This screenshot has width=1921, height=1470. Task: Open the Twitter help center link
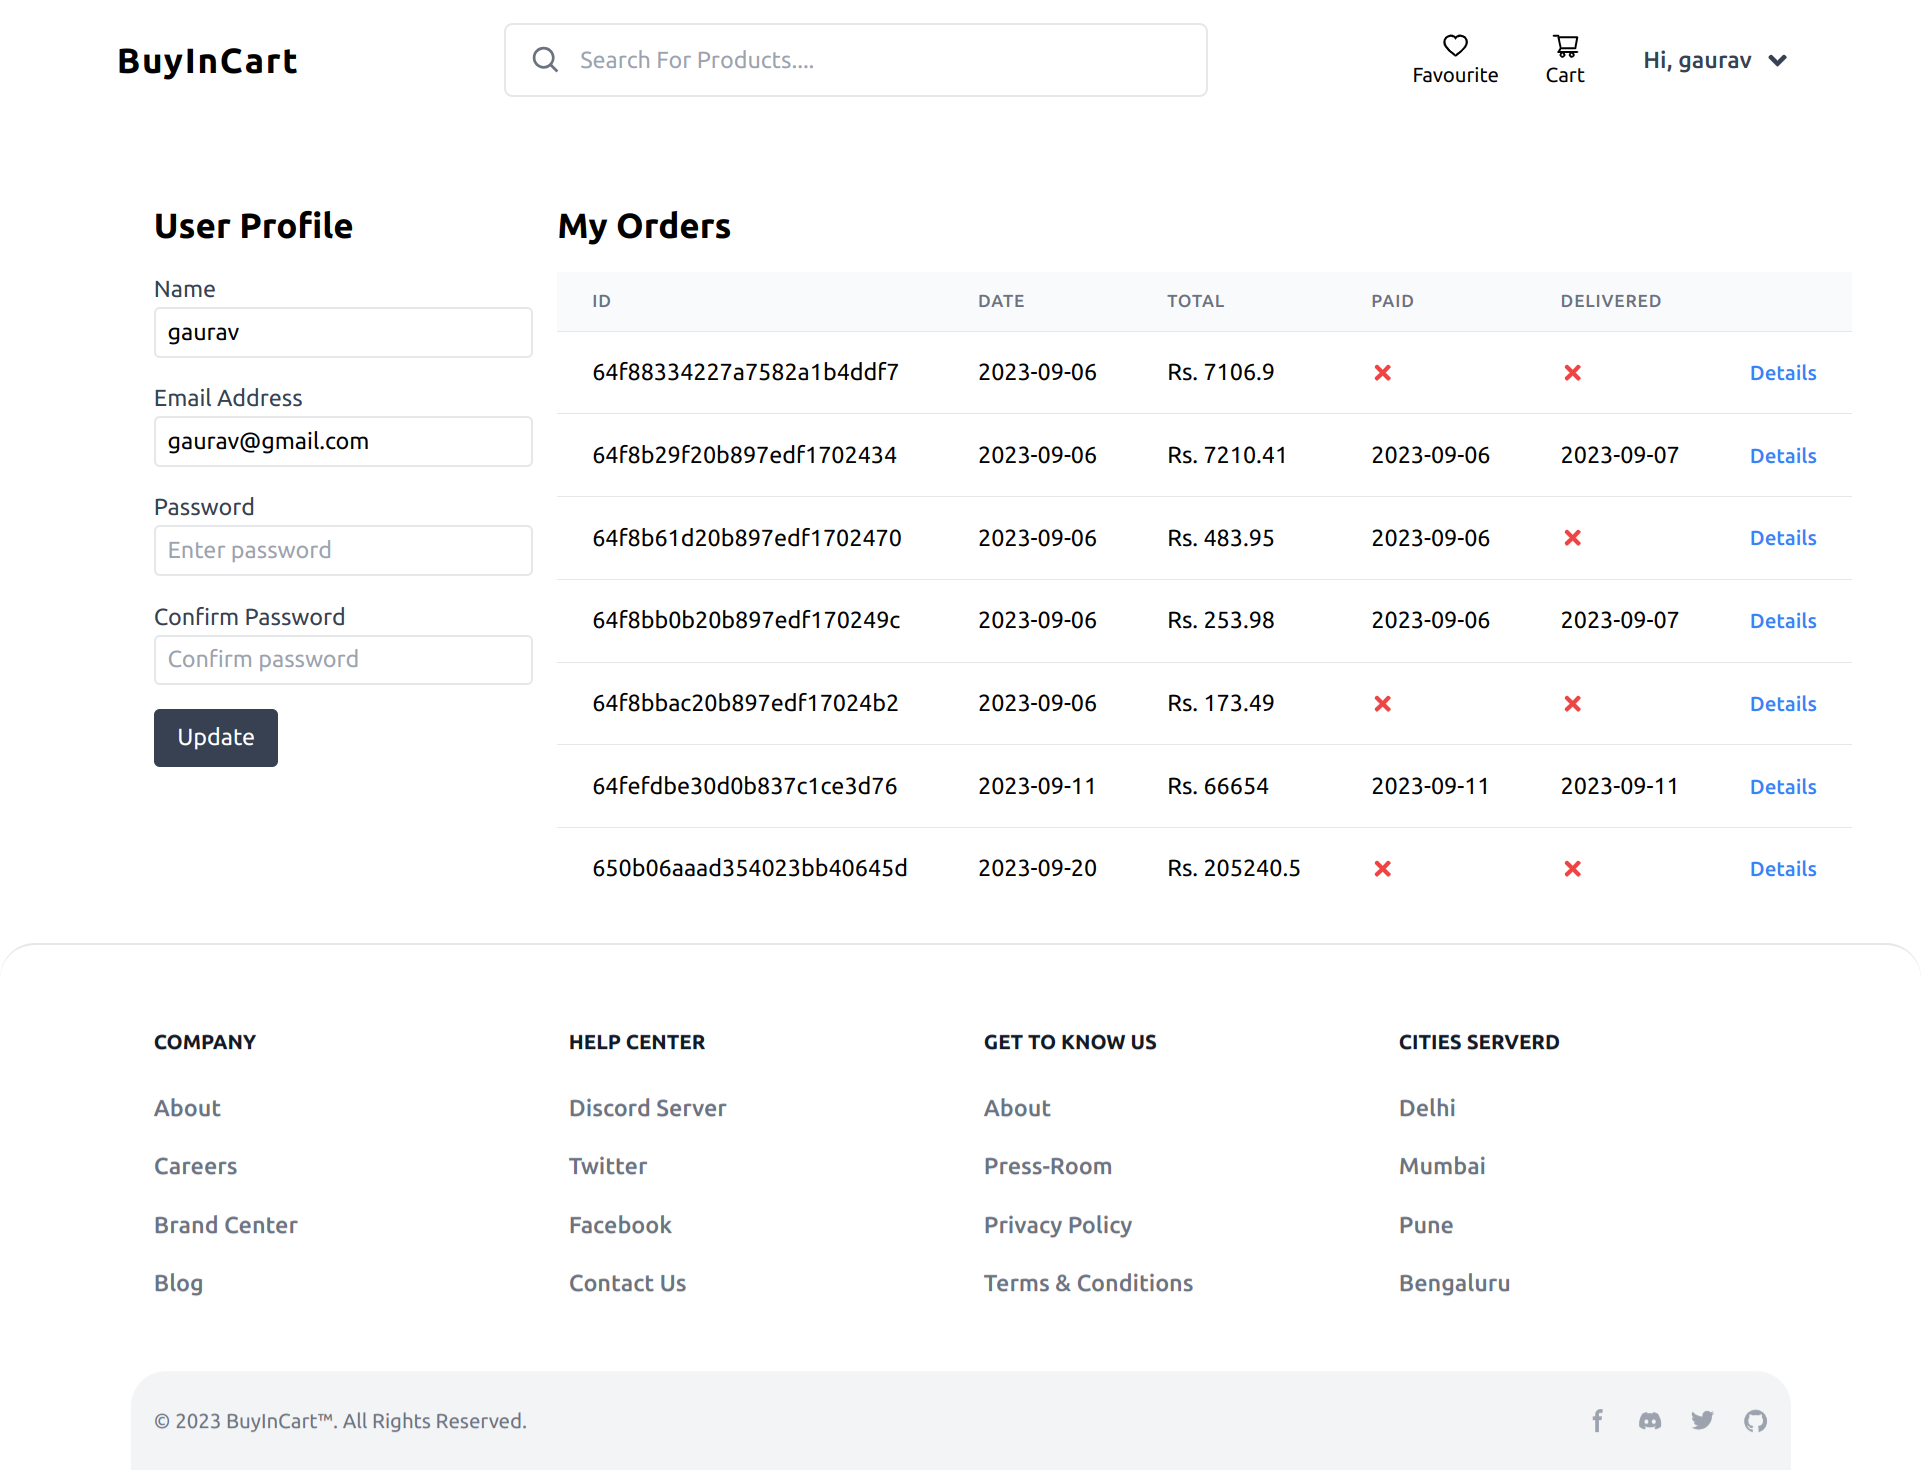[x=608, y=1166]
